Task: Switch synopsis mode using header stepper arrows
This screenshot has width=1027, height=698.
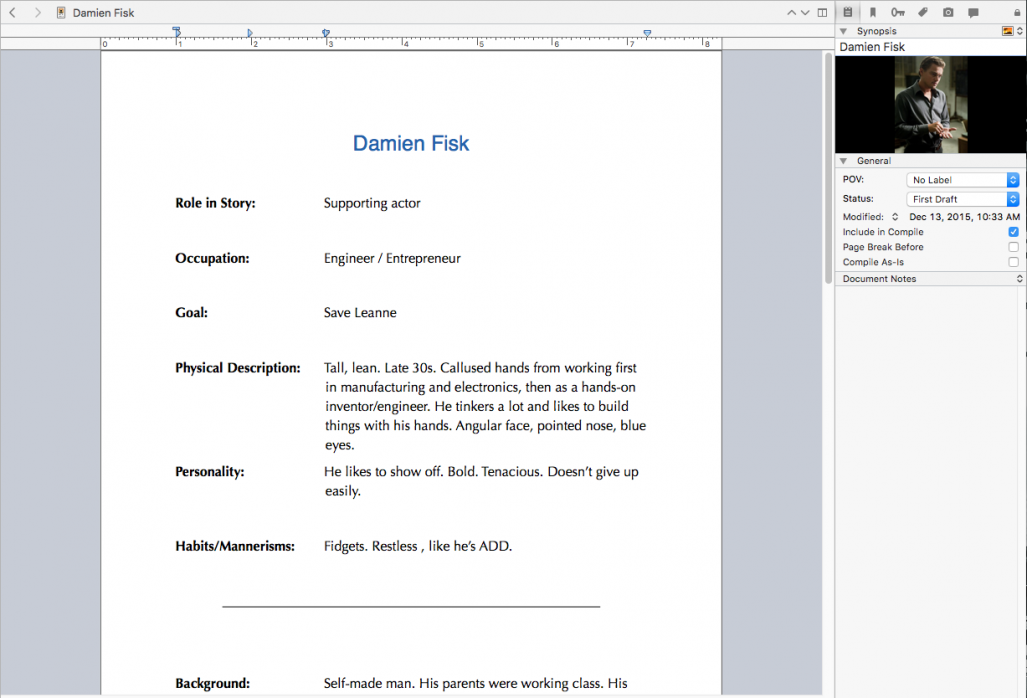Action: pyautogui.click(x=1020, y=31)
